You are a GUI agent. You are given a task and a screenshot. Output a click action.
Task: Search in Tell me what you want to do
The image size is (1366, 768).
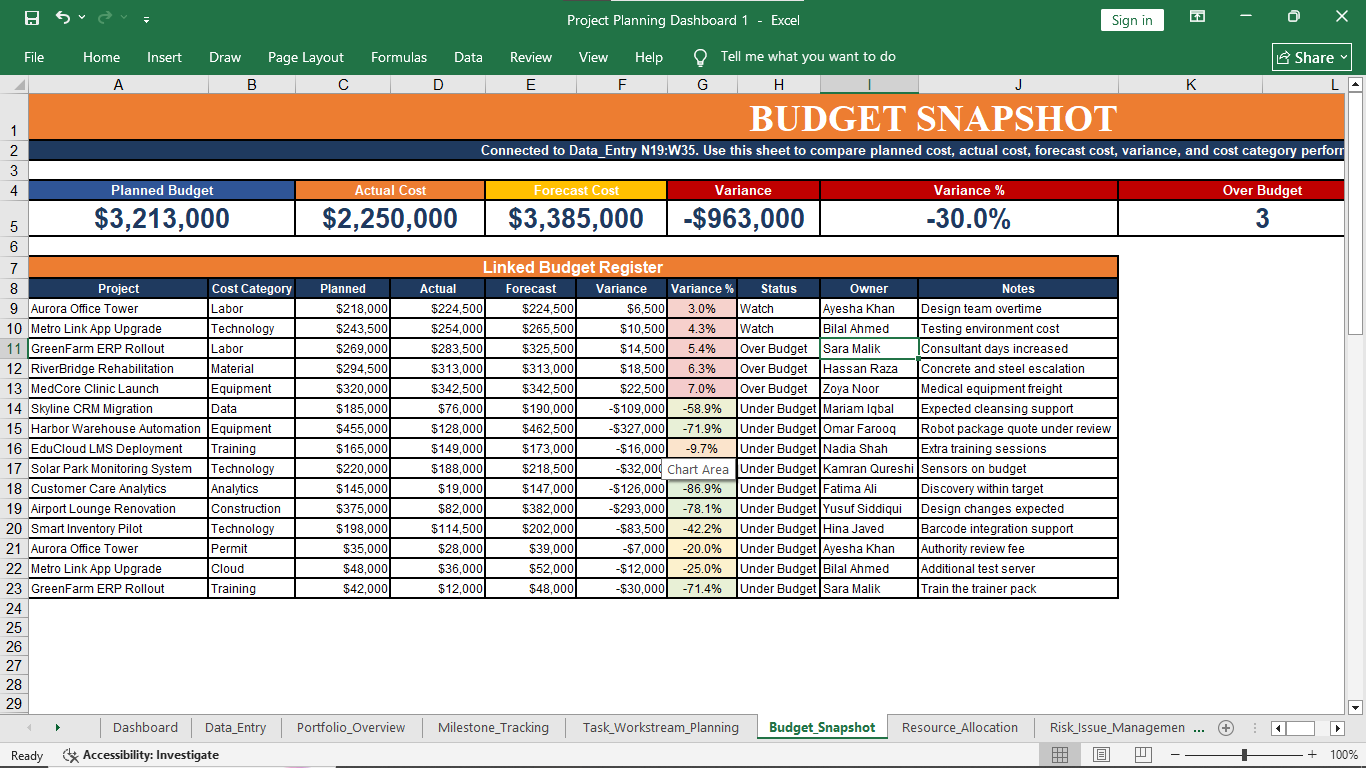[808, 57]
